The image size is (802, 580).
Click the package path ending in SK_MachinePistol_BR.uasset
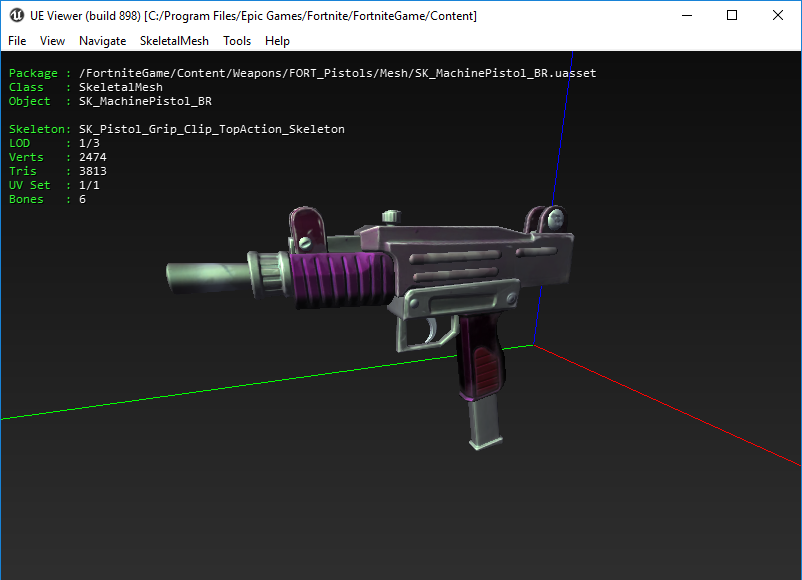[x=338, y=73]
